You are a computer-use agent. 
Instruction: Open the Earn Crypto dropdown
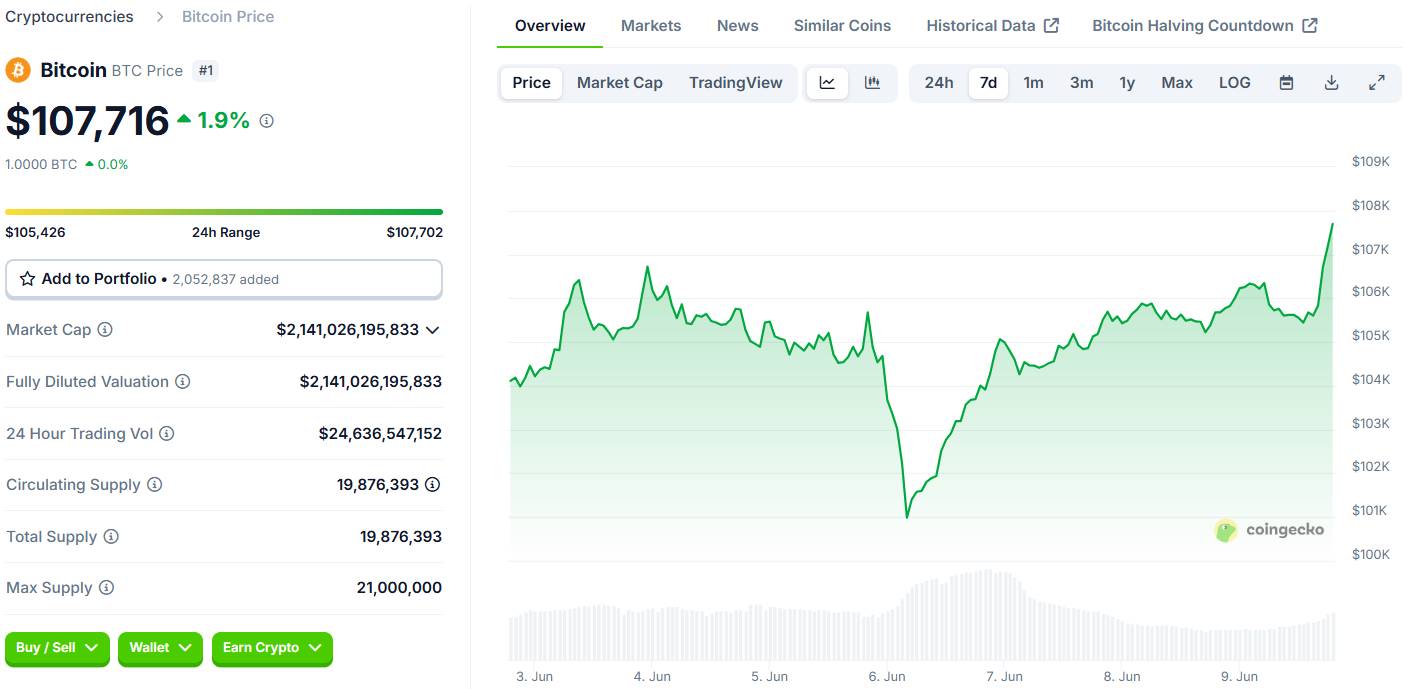coord(272,649)
